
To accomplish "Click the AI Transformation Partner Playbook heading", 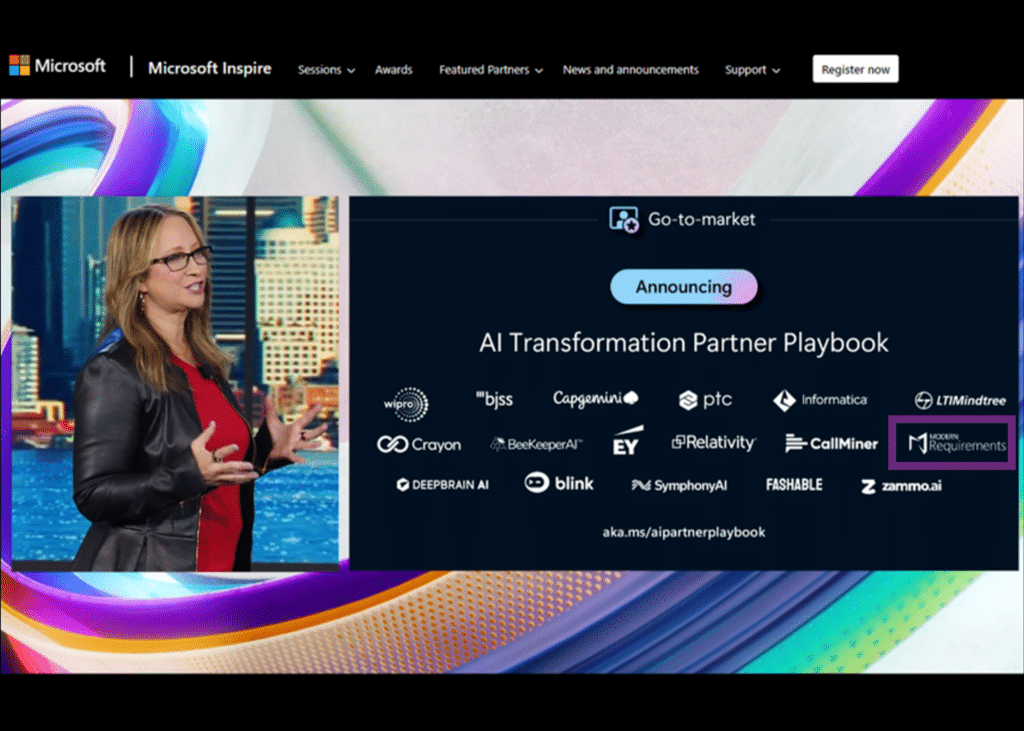I will (683, 343).
